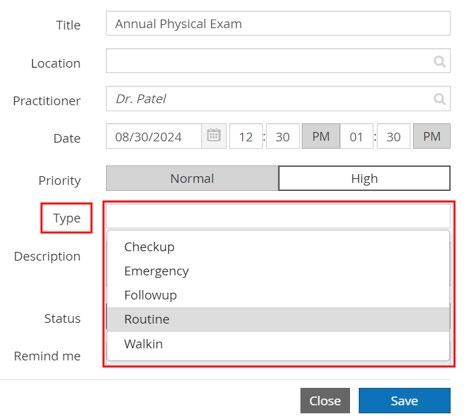Image resolution: width=468 pixels, height=417 pixels.
Task: Click the Location input field
Action: [x=278, y=61]
